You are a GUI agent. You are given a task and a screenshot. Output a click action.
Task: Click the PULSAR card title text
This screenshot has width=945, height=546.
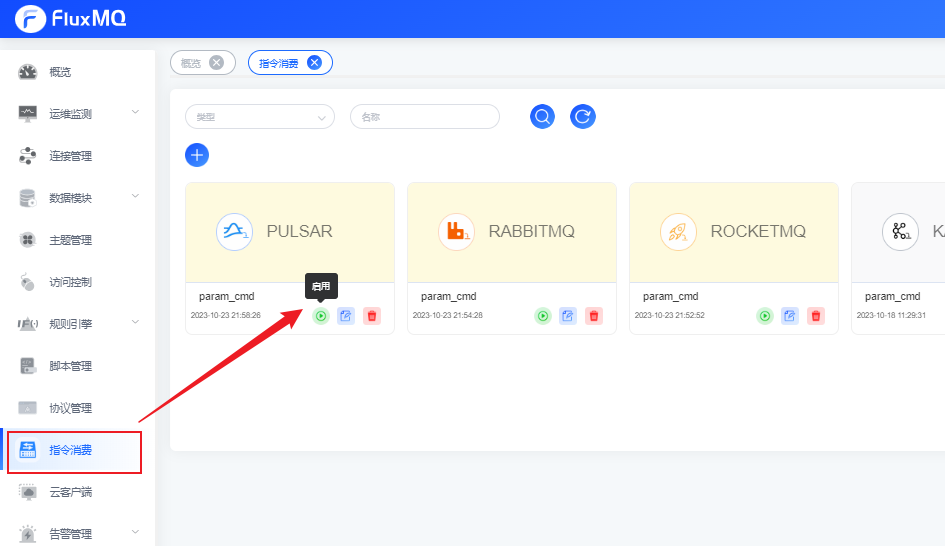pos(300,231)
